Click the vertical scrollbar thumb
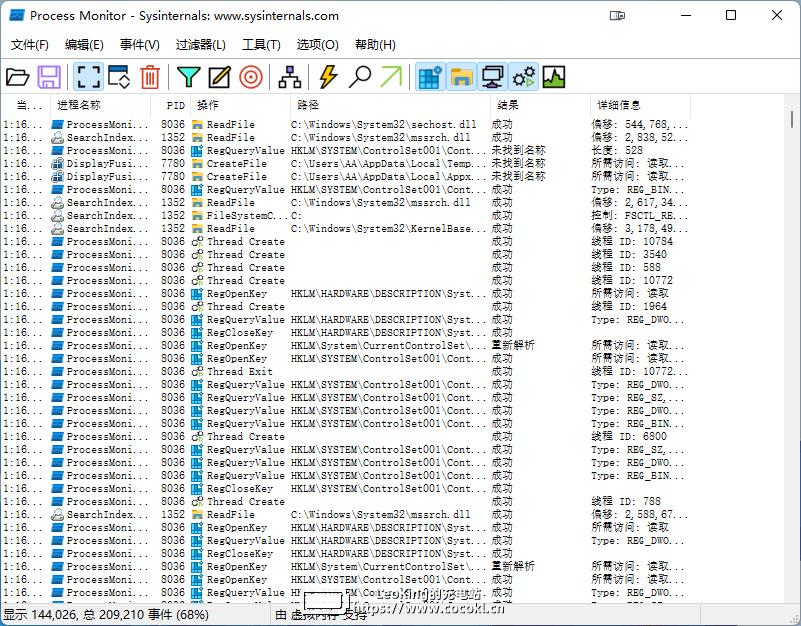 (792, 119)
